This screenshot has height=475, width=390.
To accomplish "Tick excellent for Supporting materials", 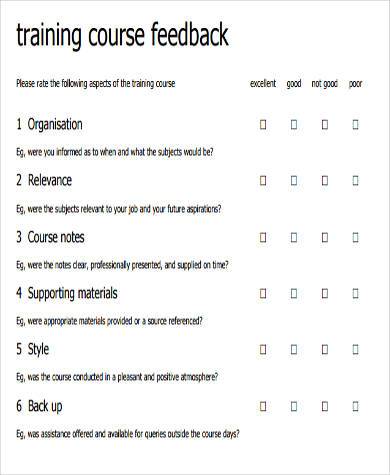I will click(x=263, y=294).
